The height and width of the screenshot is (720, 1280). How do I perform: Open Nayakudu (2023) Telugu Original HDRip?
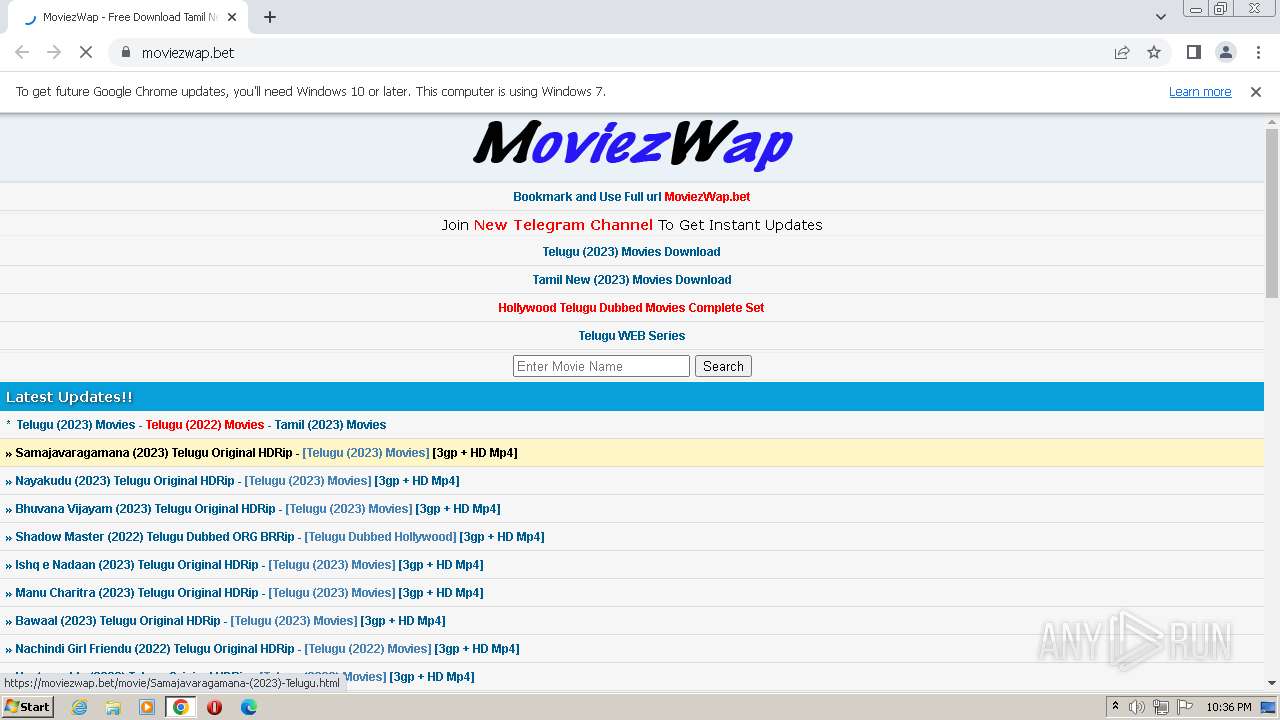point(125,481)
